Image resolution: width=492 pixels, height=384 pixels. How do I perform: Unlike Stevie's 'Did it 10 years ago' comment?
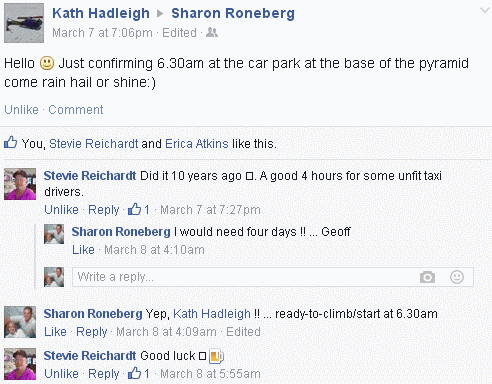61,210
